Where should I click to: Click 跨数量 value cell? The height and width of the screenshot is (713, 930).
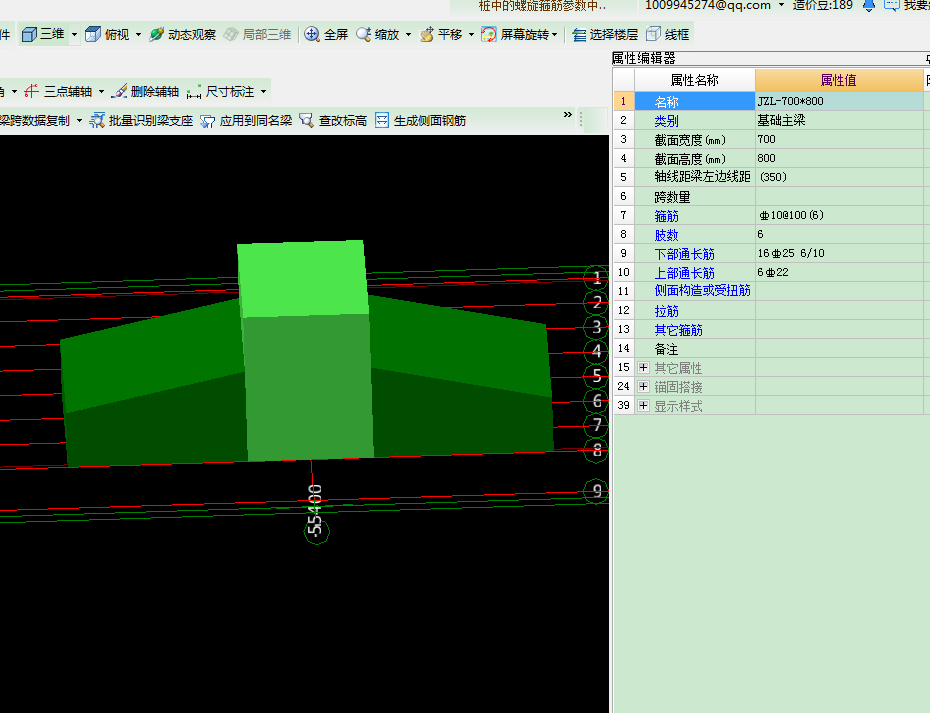pyautogui.click(x=839, y=196)
